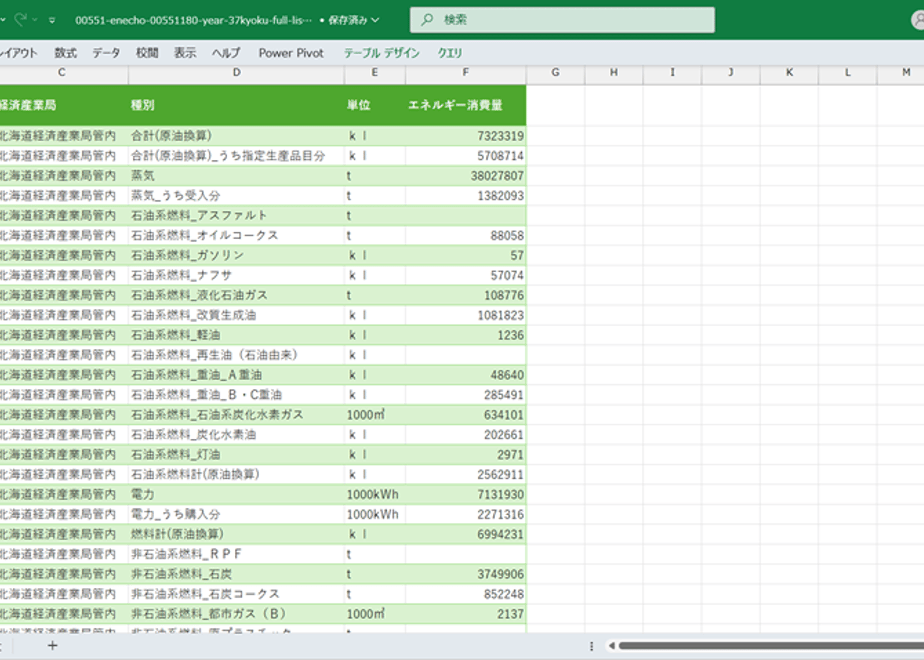Select cell 石油系燃料_再生油（石油由来）

tap(236, 355)
